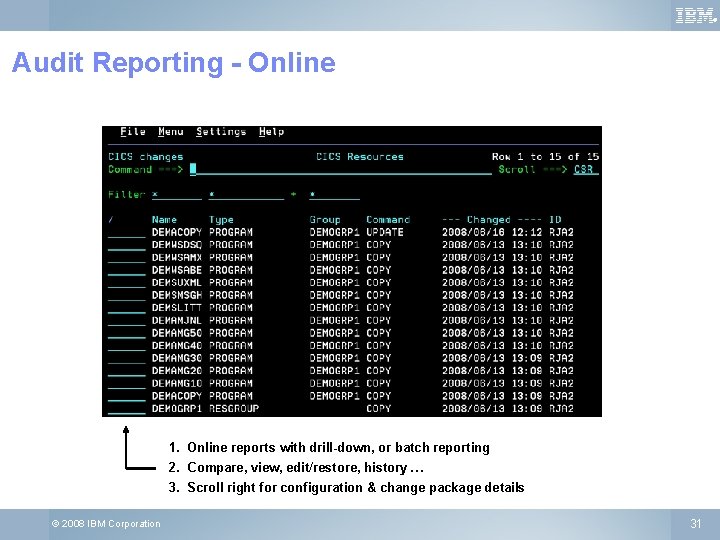
Task: Click the RJA2 ID in the DEMACOPY UPDATE row
Action: (x=561, y=232)
